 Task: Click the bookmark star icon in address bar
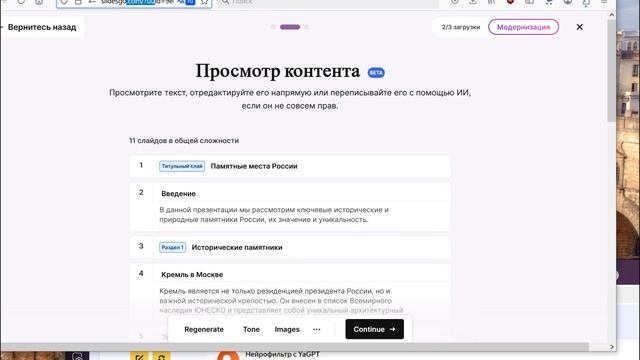204,2
